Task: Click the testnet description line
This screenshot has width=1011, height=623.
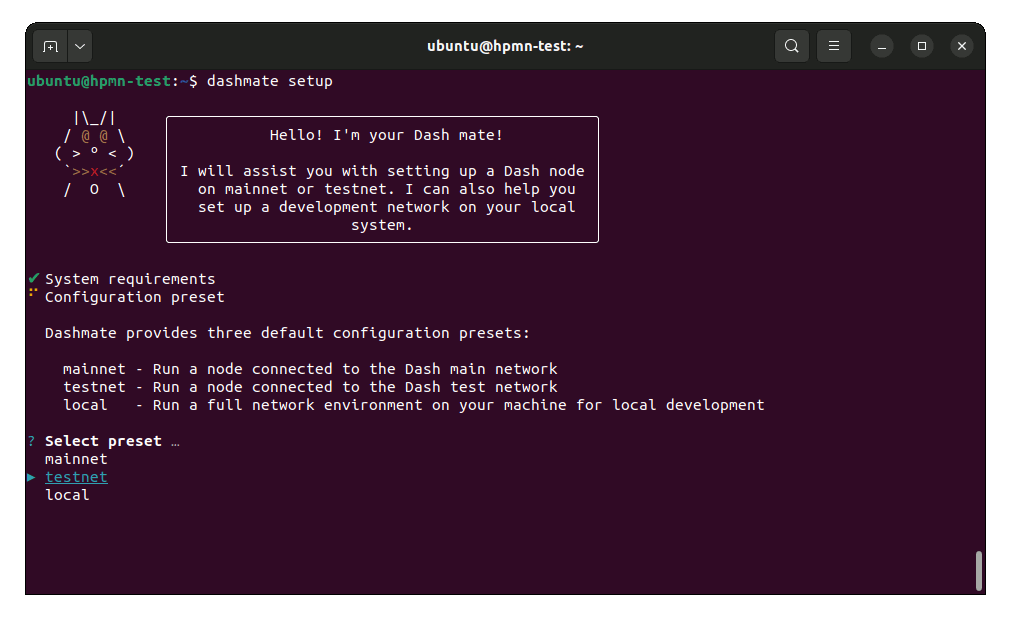Action: (310, 387)
